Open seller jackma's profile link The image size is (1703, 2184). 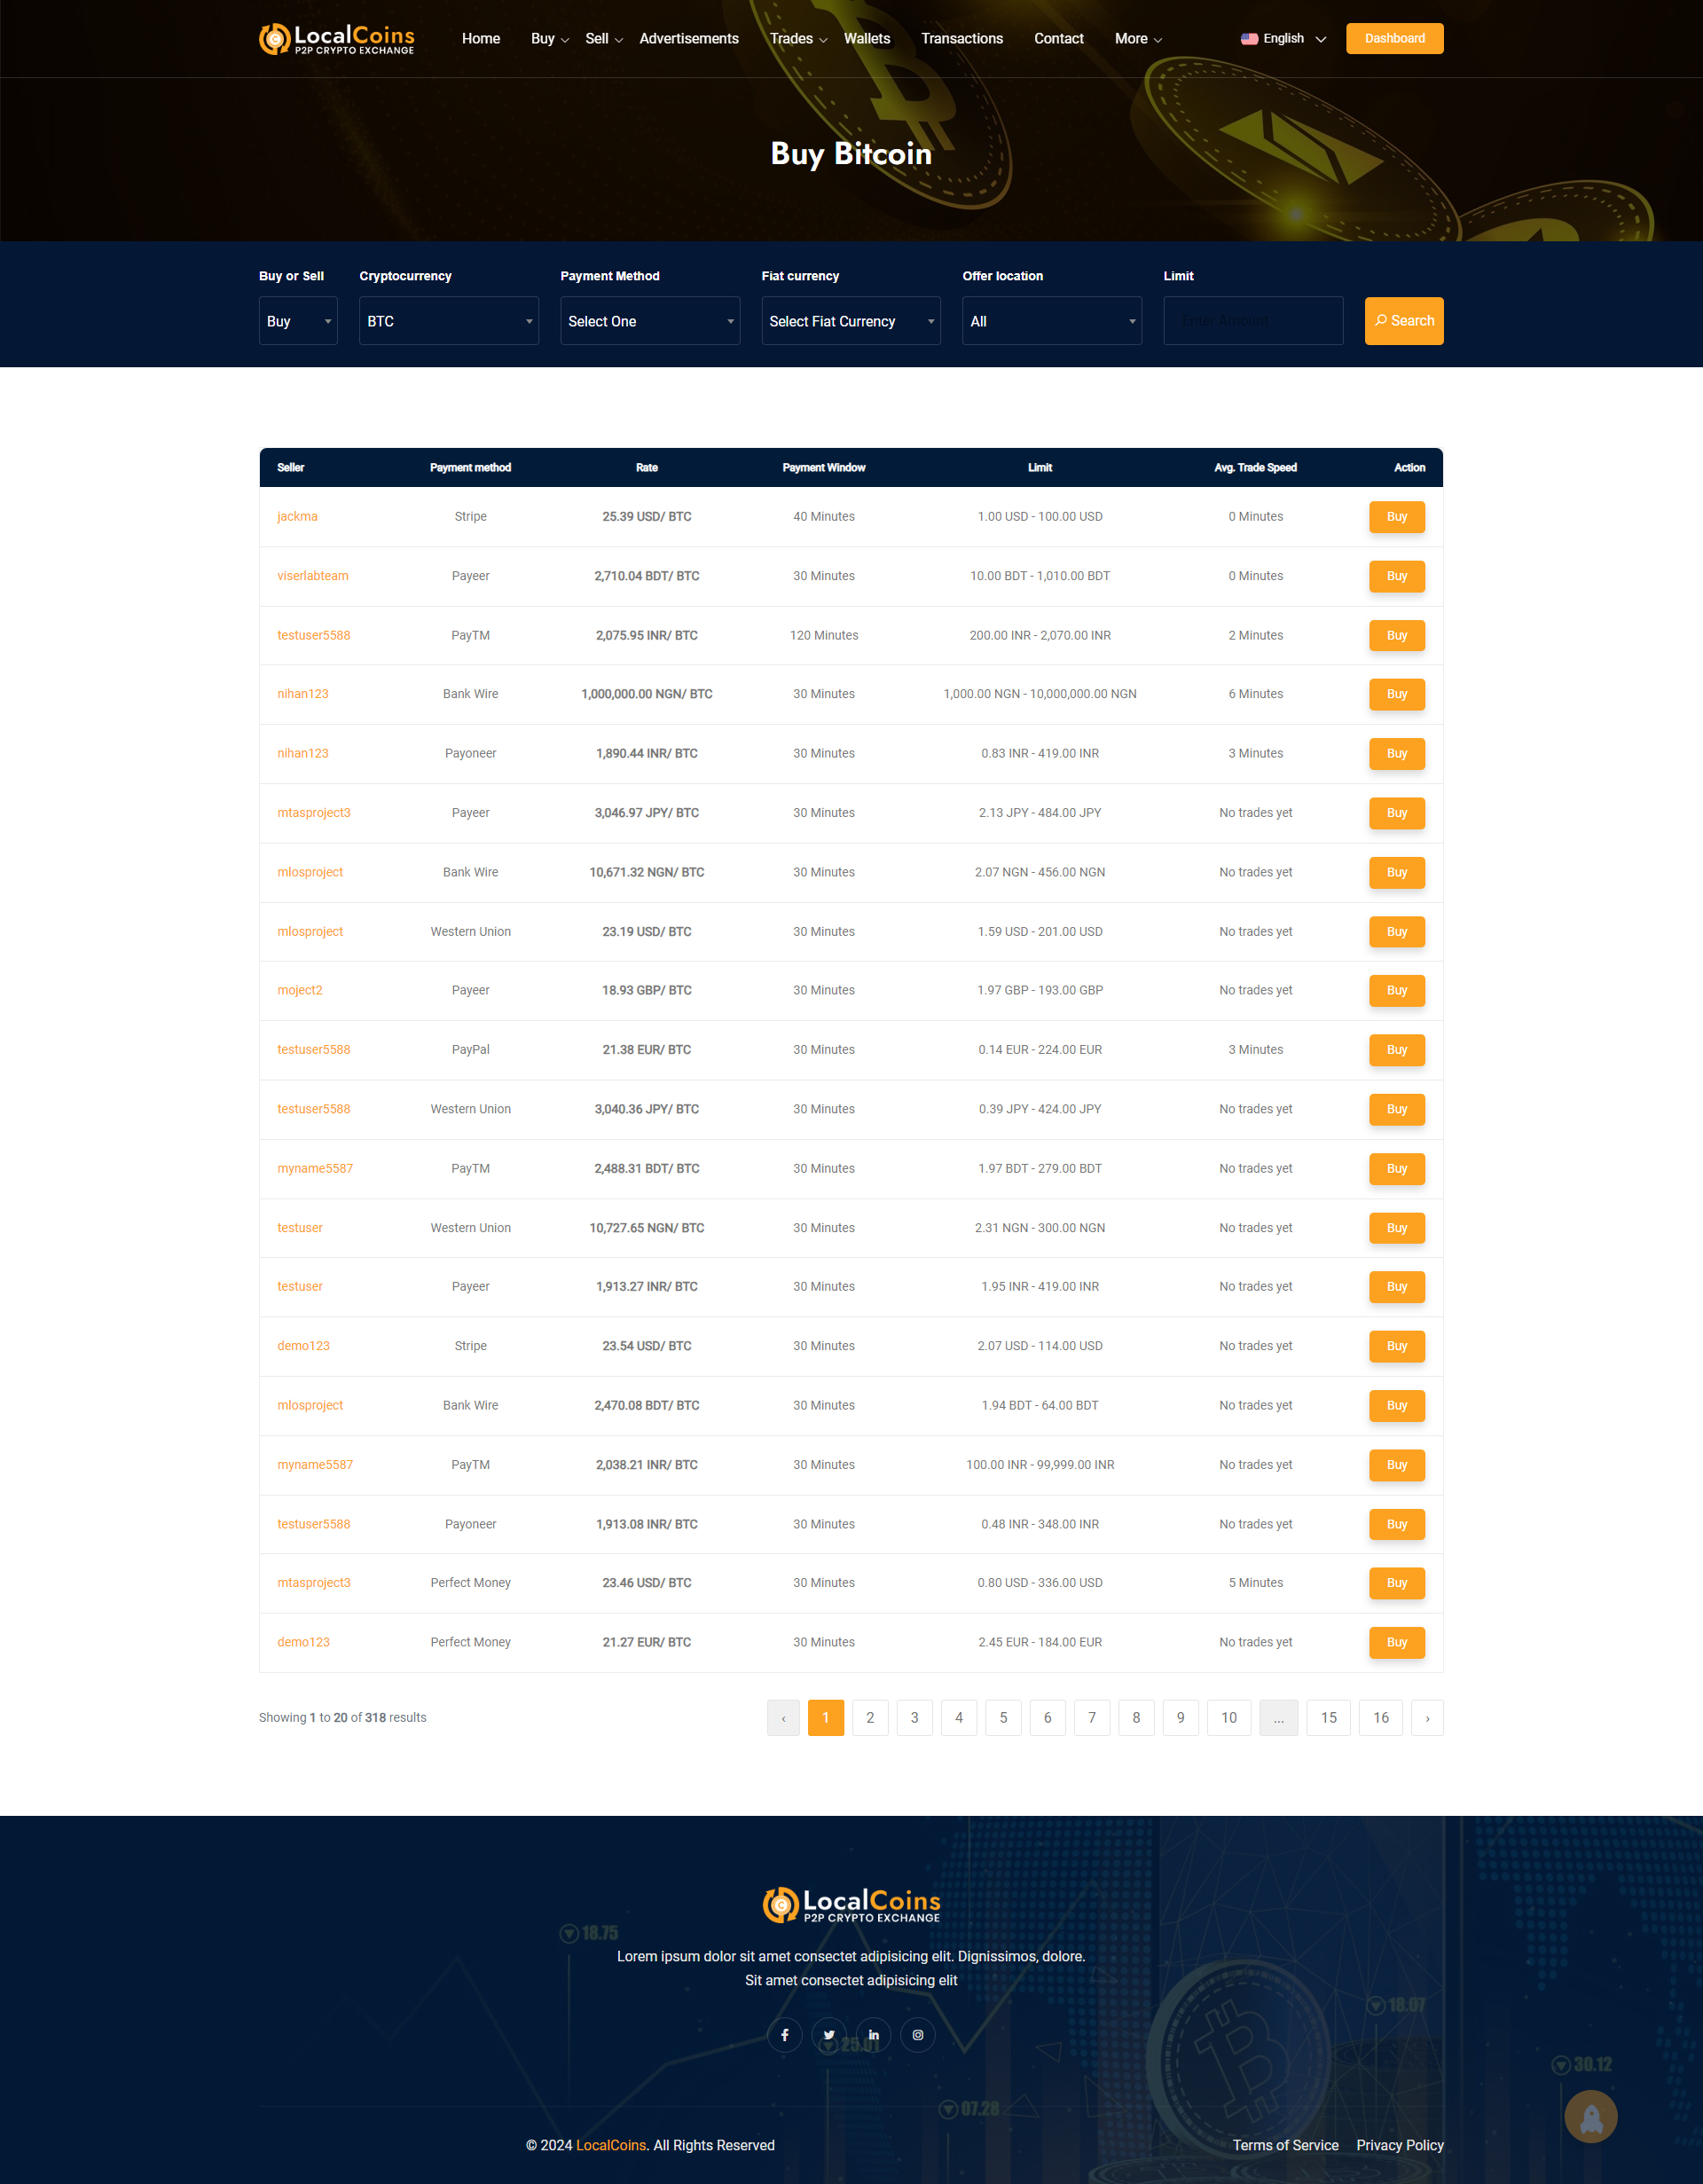pyautogui.click(x=297, y=517)
